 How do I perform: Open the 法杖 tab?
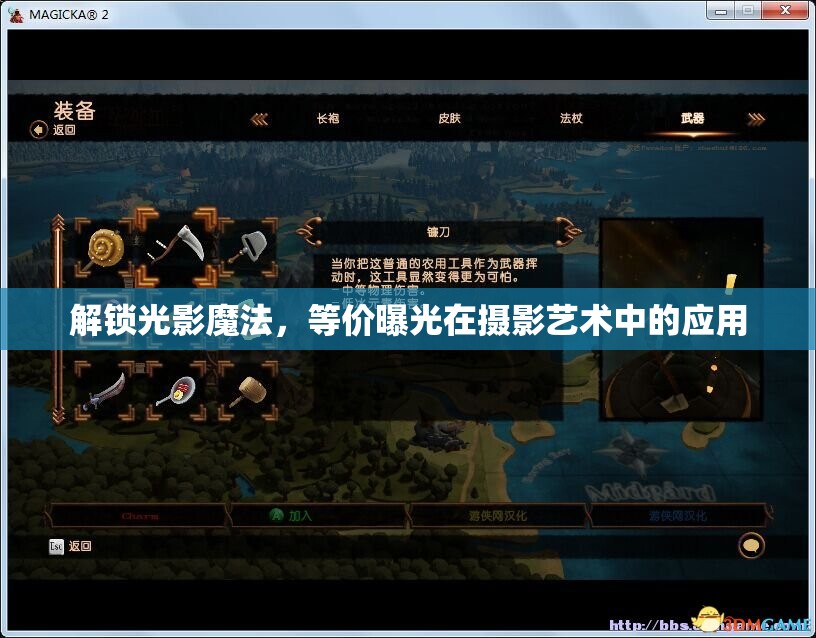pyautogui.click(x=571, y=119)
